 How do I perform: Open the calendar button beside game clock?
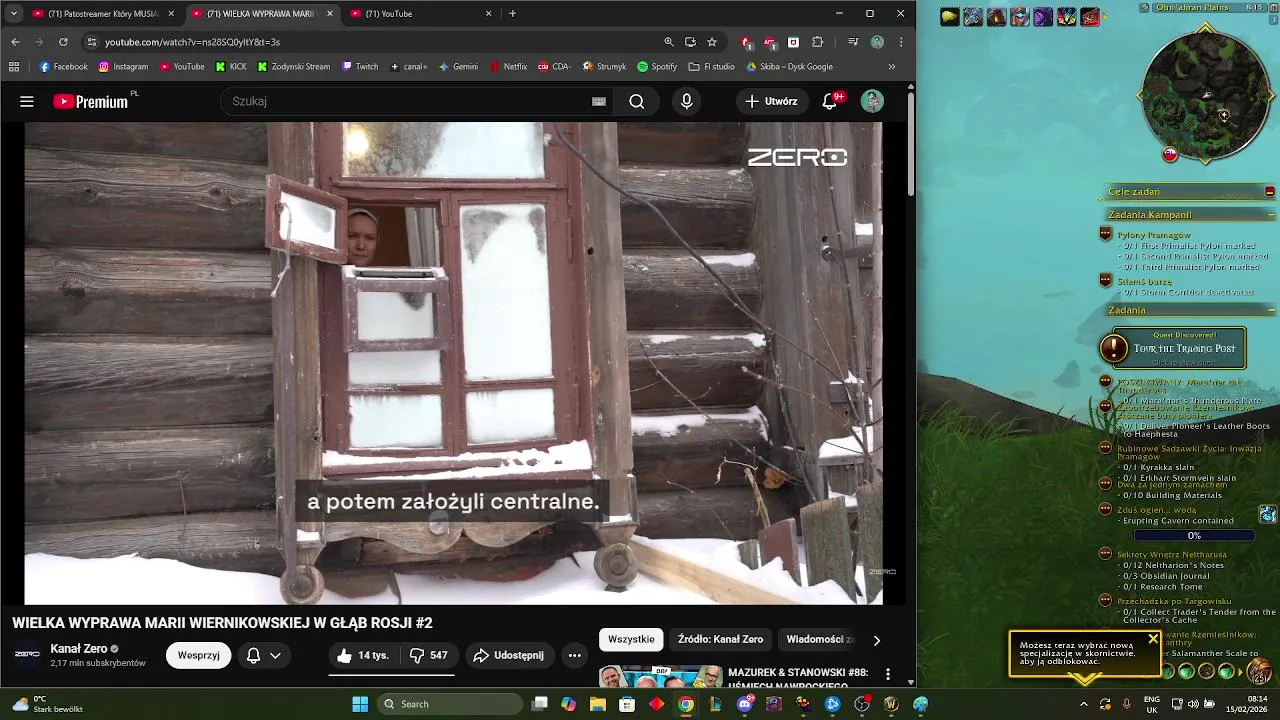point(1273,8)
